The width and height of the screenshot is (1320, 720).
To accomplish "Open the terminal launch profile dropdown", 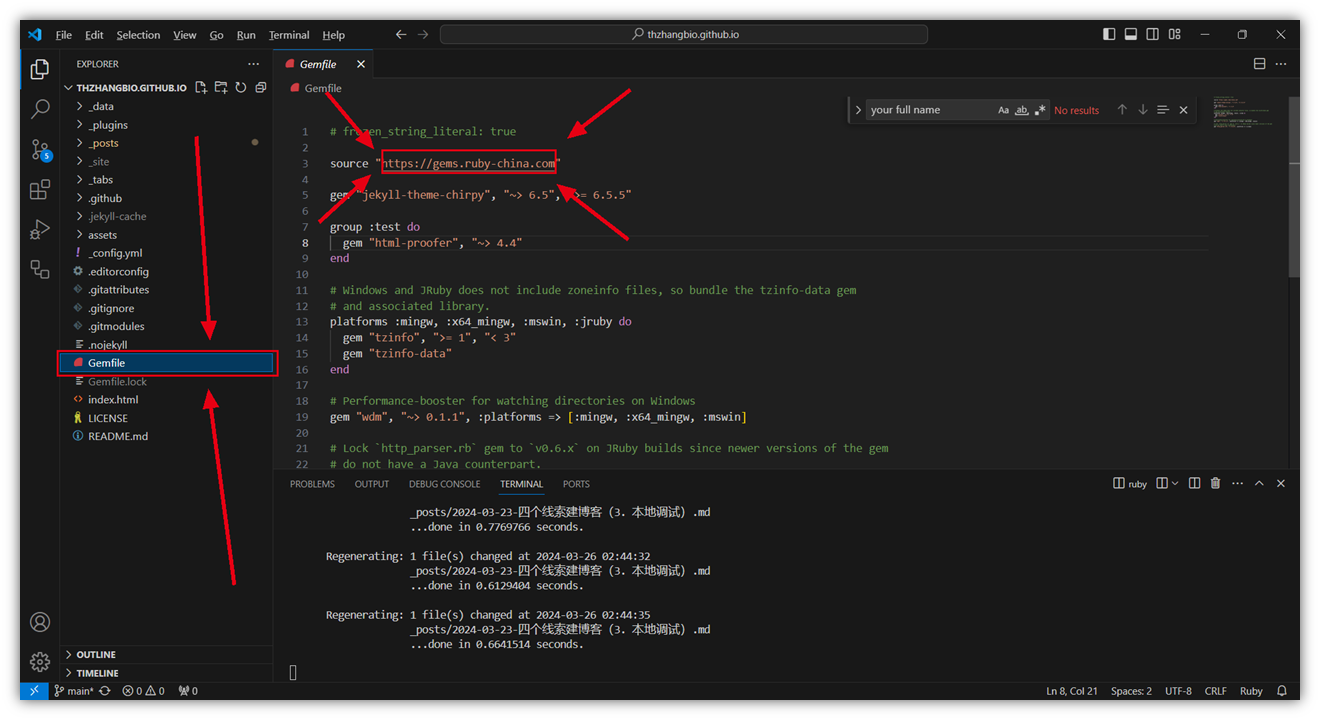I will [1174, 484].
